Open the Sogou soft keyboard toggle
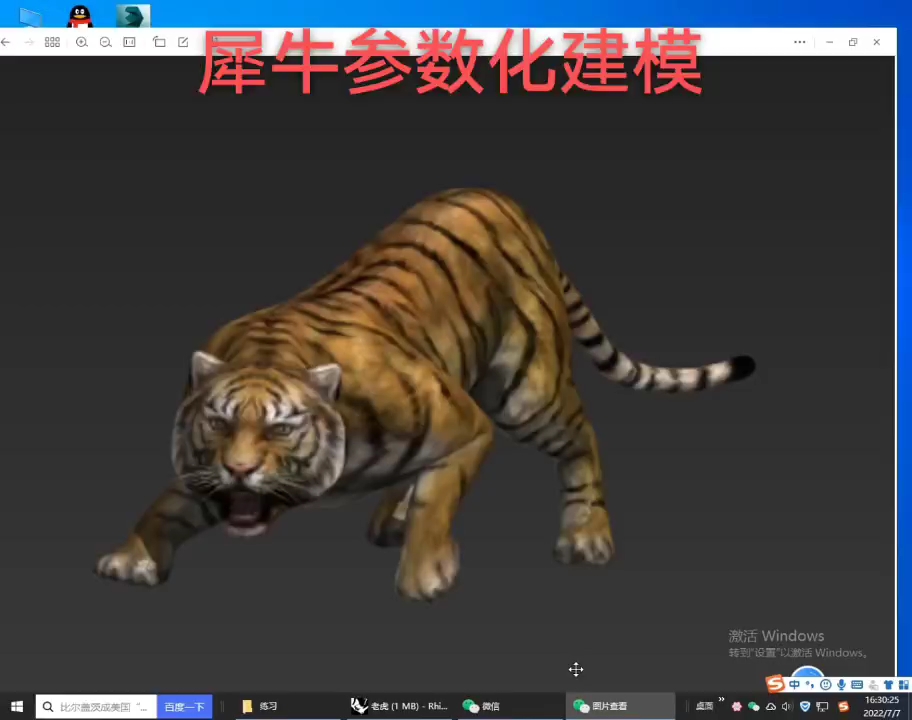This screenshot has height=720, width=912. [x=857, y=684]
